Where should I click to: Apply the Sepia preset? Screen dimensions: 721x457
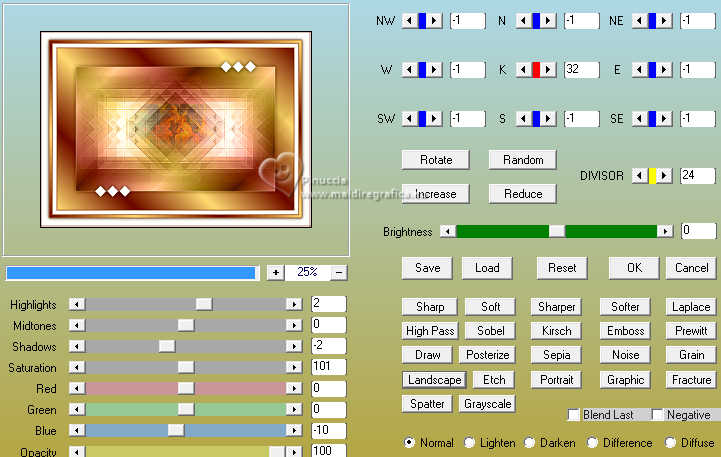coord(556,355)
